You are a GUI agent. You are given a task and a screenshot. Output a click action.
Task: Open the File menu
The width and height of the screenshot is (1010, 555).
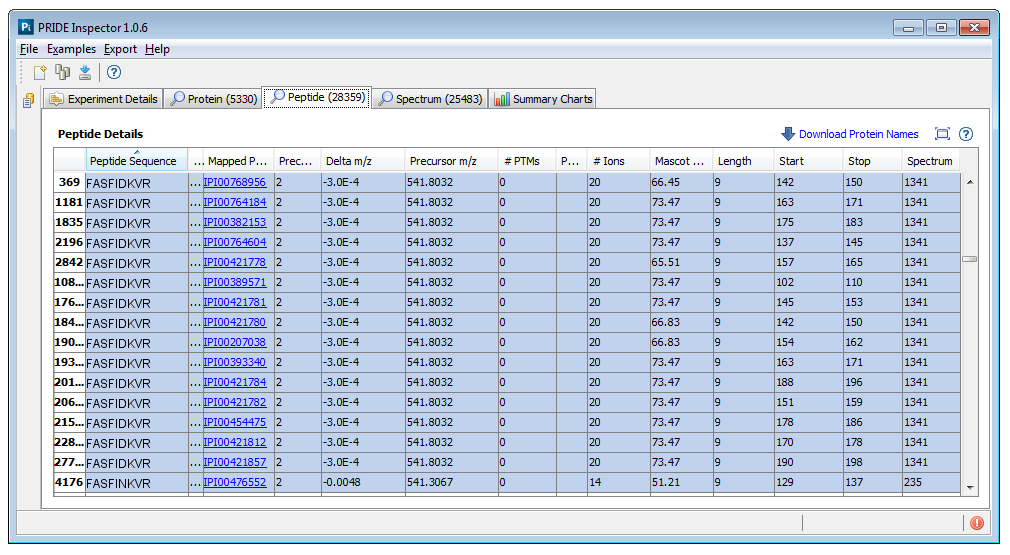28,49
